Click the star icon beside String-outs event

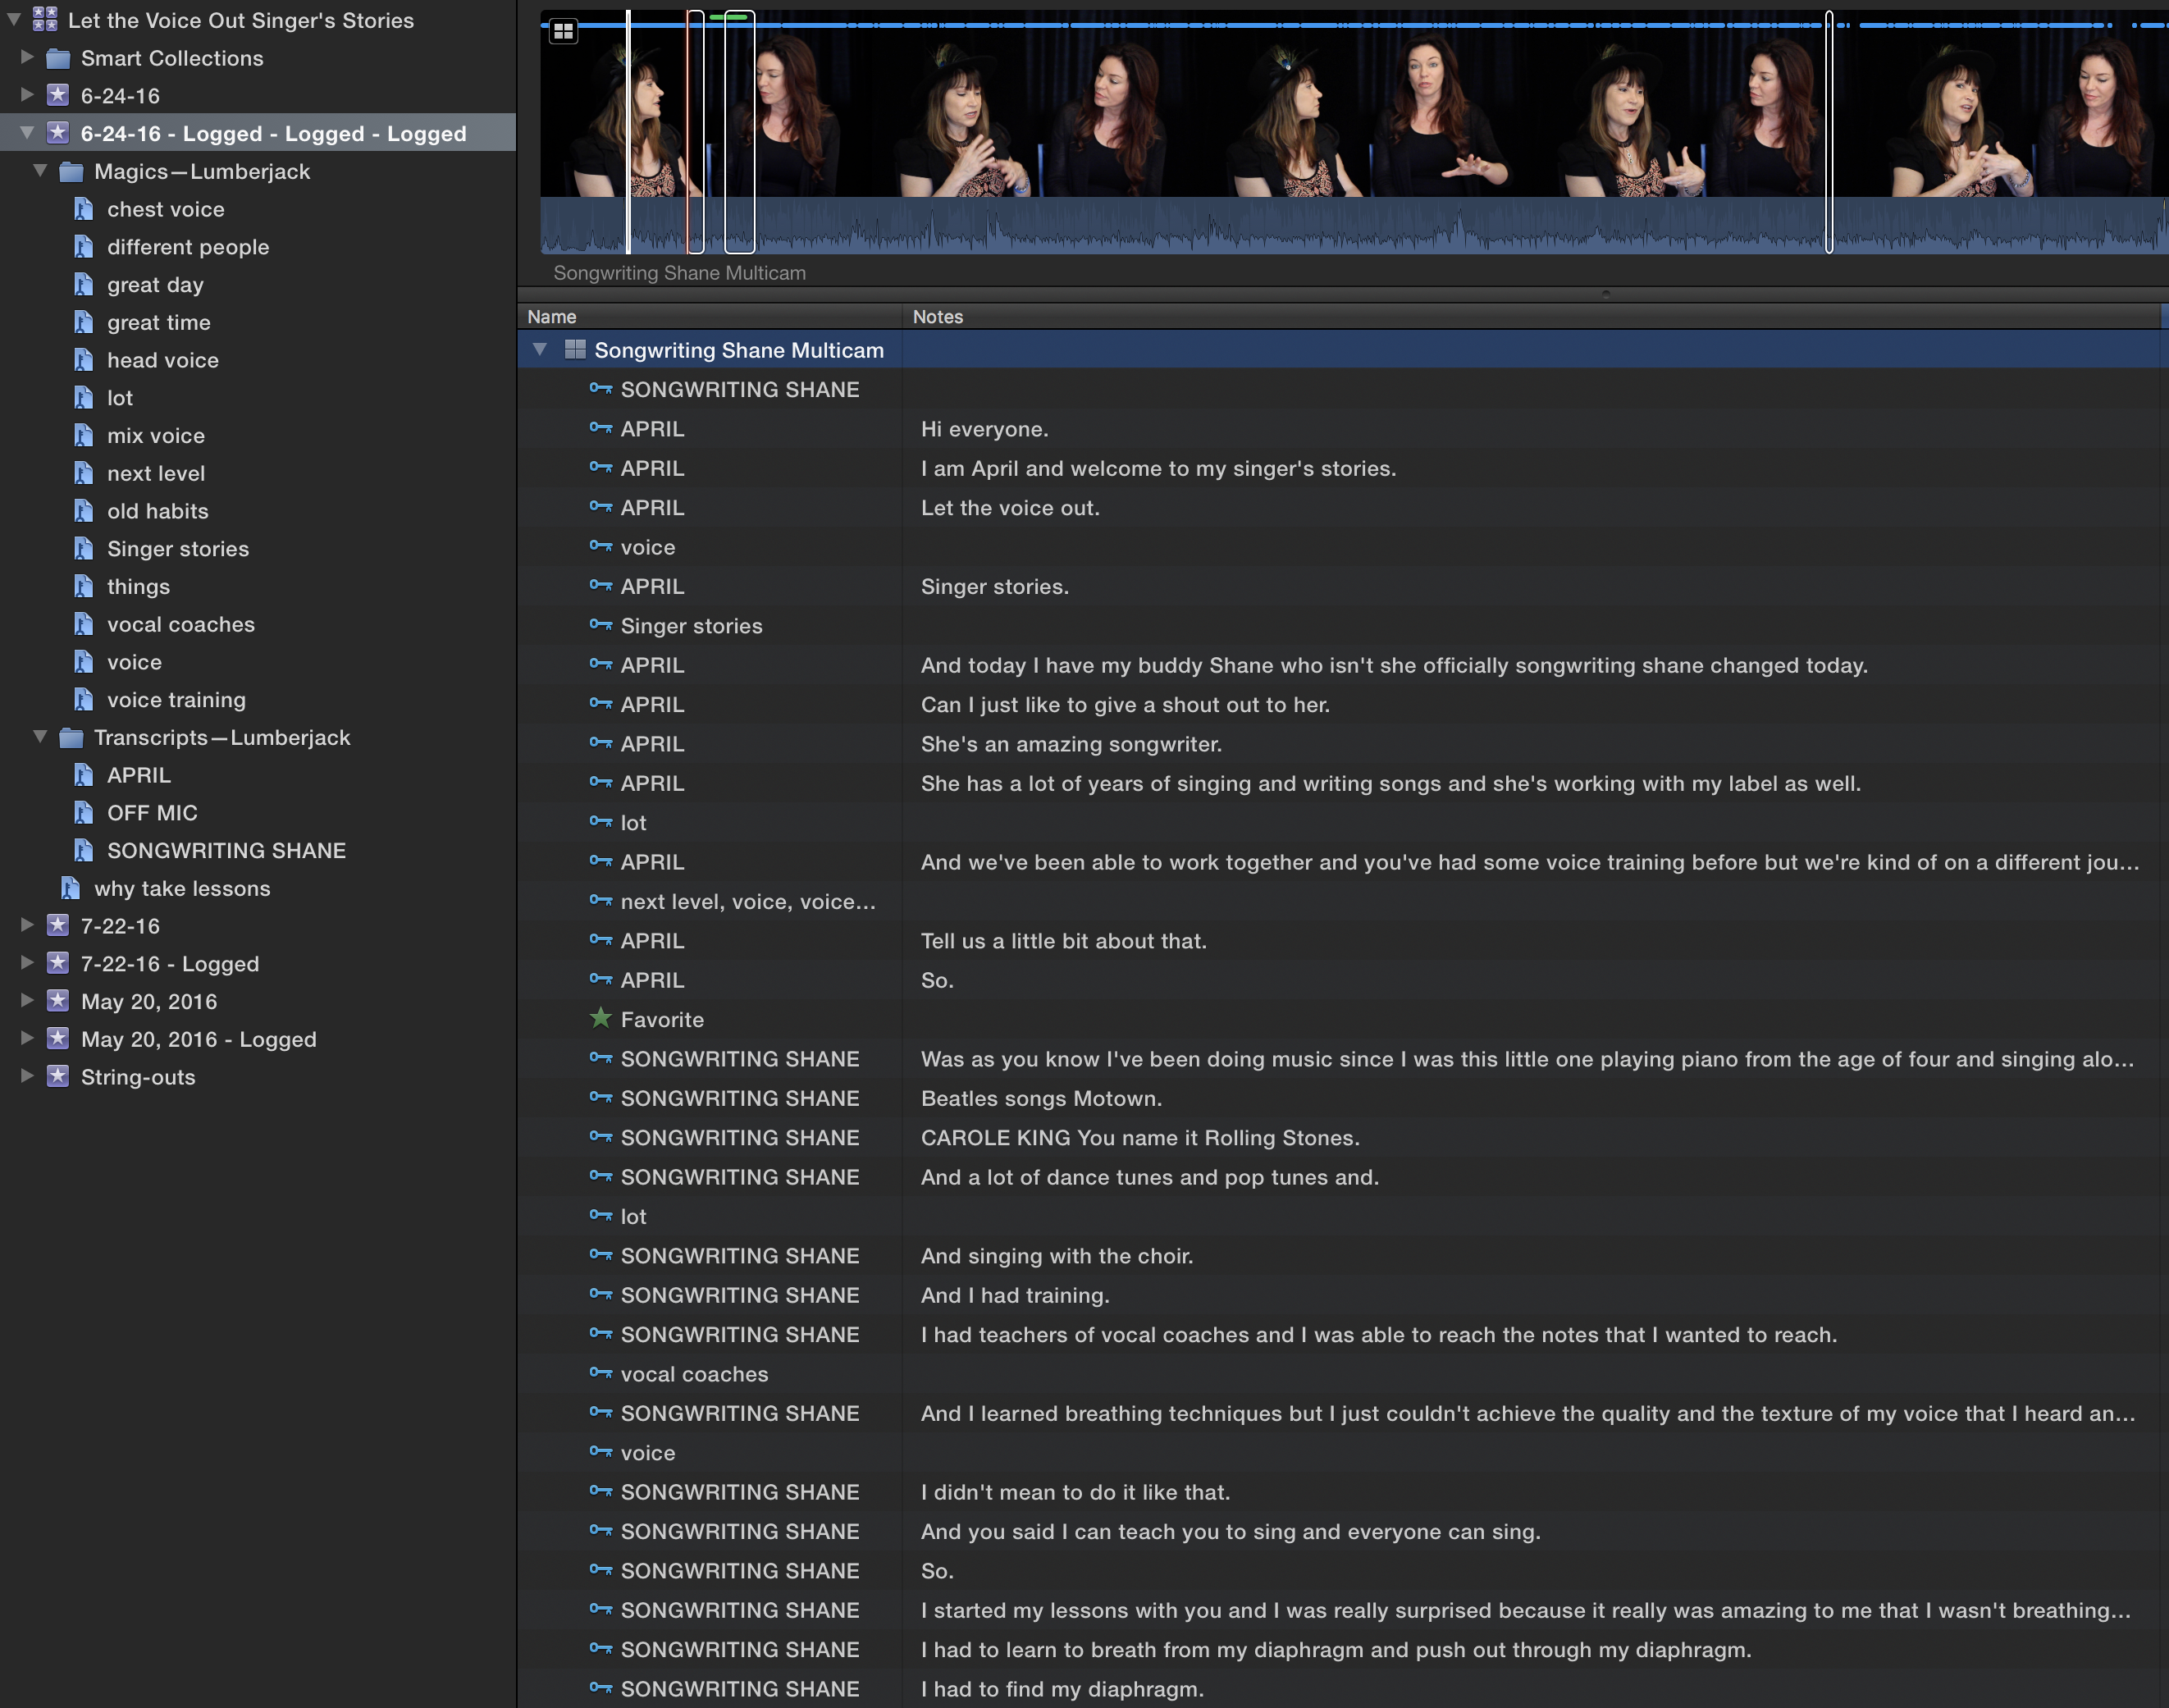58,1076
